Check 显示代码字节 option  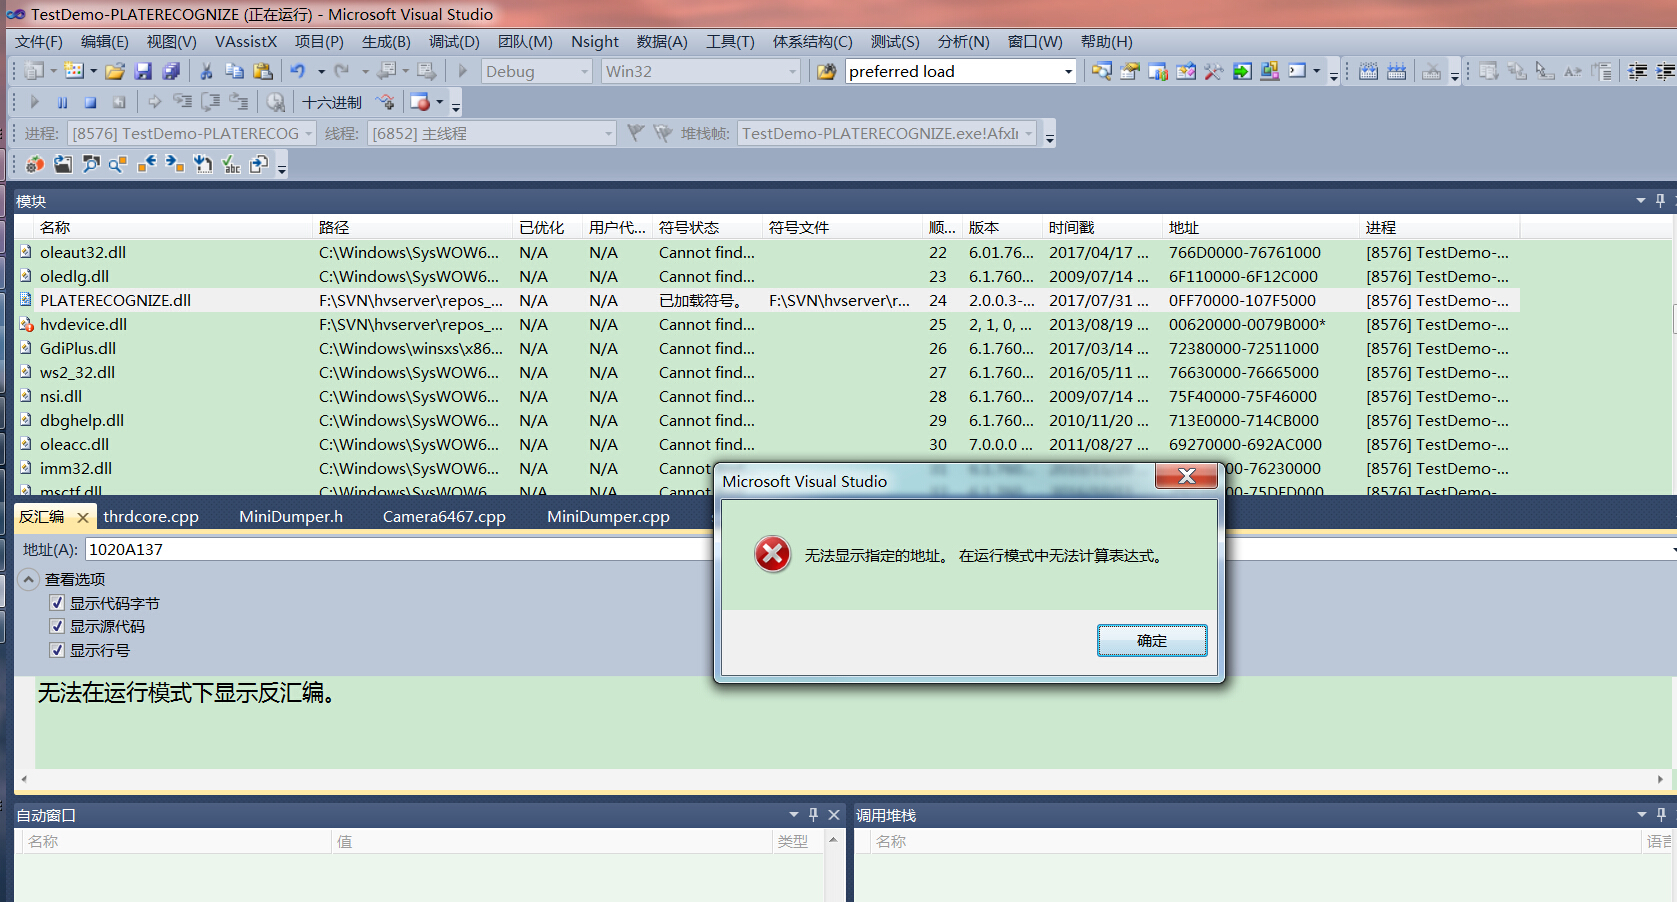(x=57, y=603)
